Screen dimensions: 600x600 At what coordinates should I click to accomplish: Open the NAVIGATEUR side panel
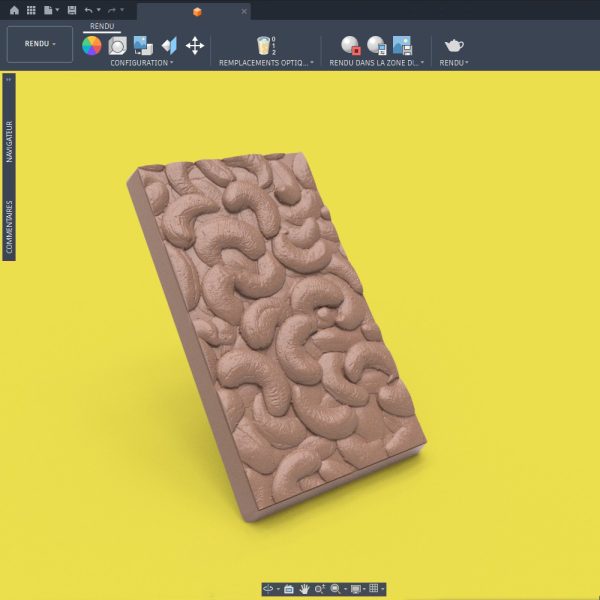coord(9,142)
